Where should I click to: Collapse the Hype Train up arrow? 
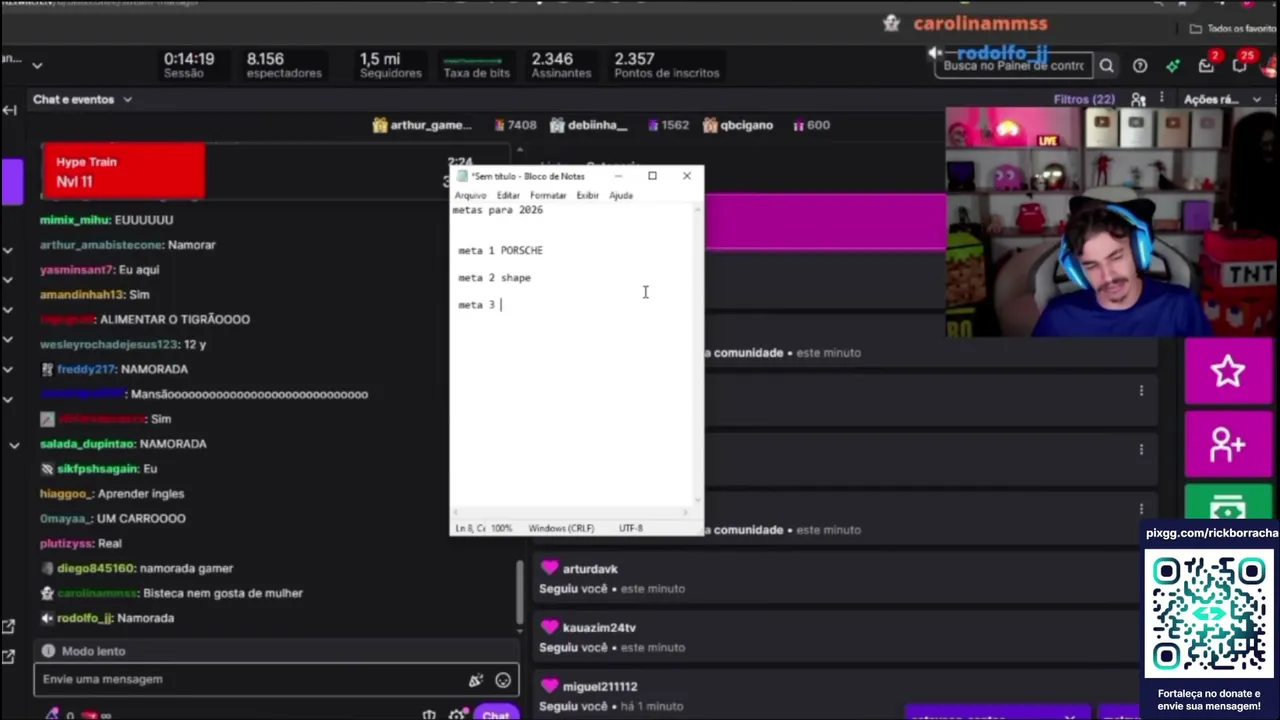pyautogui.click(x=519, y=151)
